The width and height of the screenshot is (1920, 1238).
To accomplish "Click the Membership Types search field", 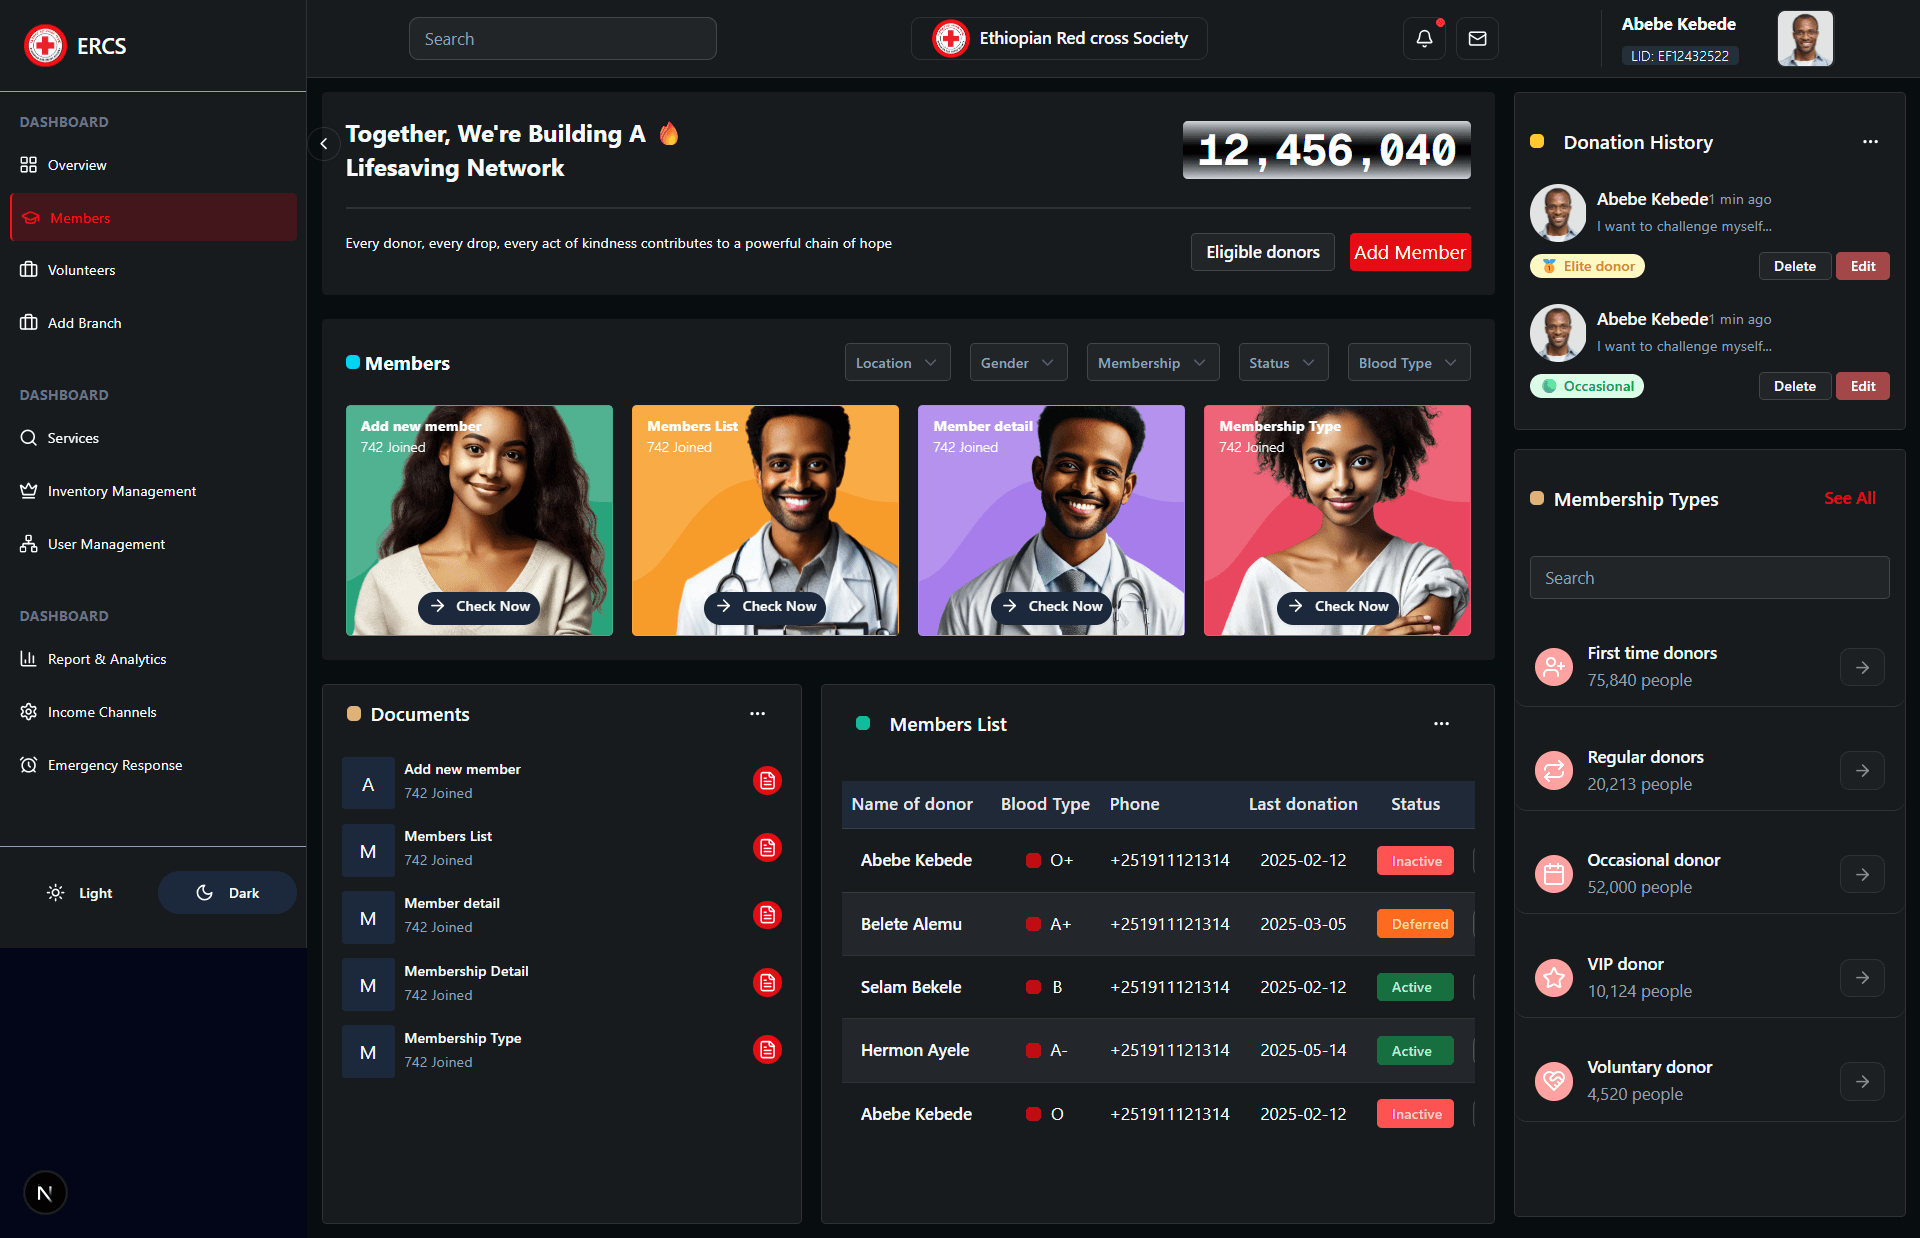I will click(x=1708, y=578).
